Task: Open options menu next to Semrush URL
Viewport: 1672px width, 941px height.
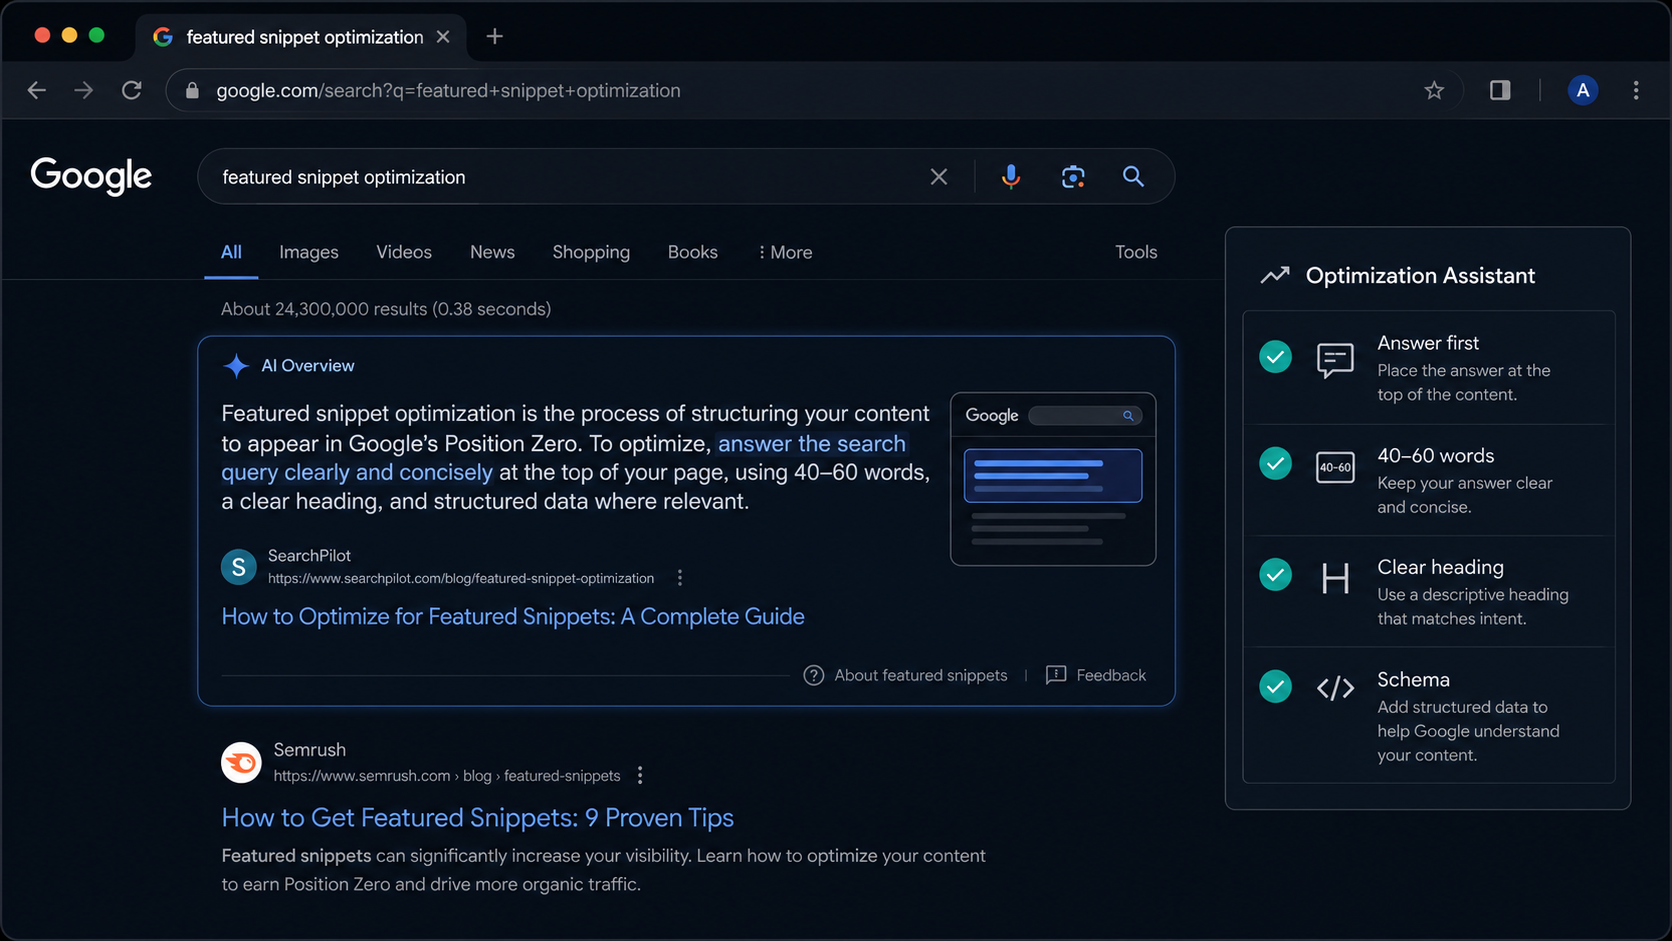Action: [640, 775]
